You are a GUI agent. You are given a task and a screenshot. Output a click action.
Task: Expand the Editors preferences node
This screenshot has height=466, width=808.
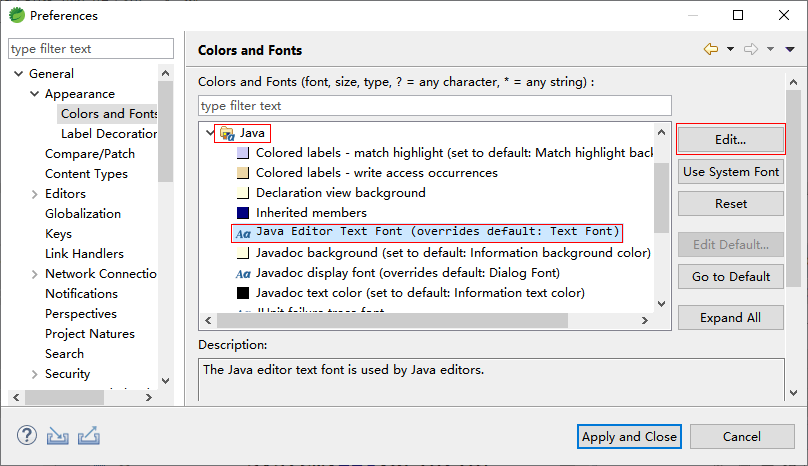pos(35,194)
